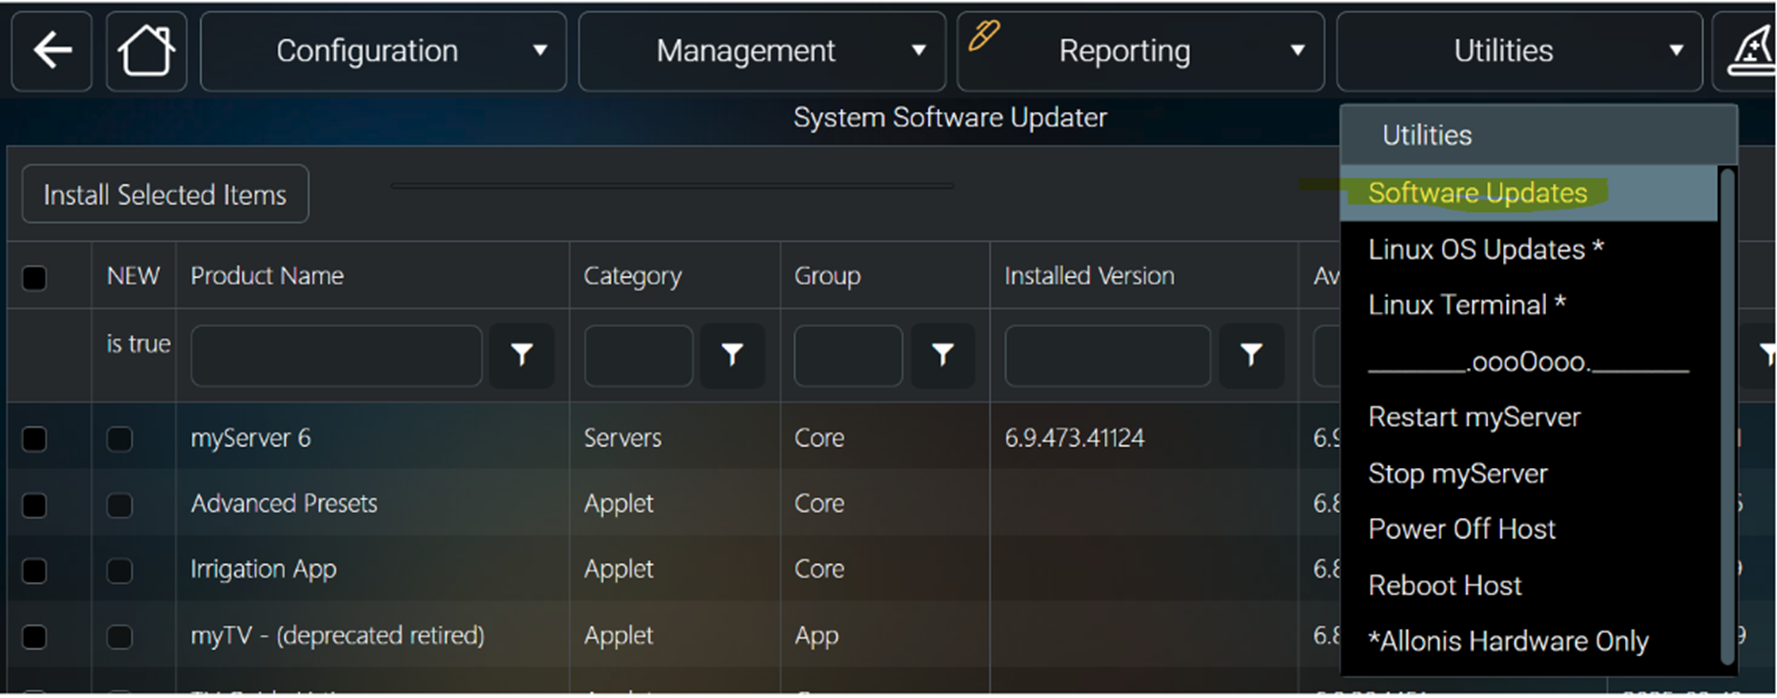Viewport: 1777px width, 698px height.
Task: Select Stop myServer menu entry
Action: (1529, 473)
